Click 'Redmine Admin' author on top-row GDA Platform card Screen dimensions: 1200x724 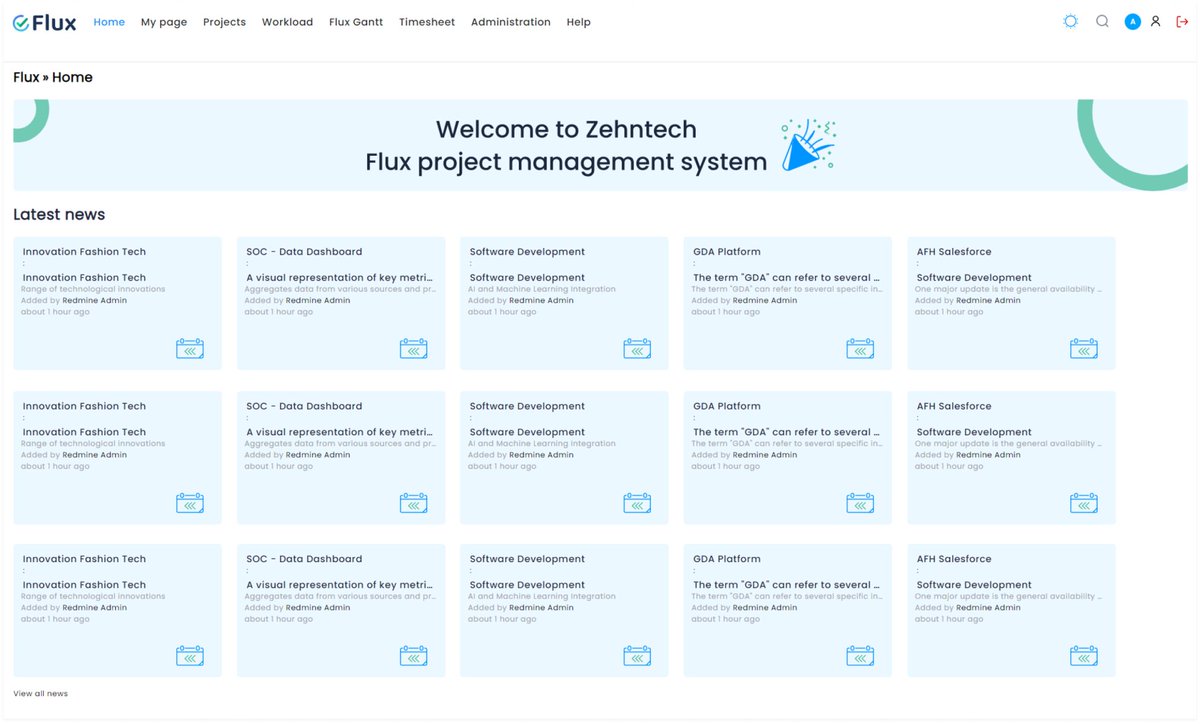tap(764, 300)
